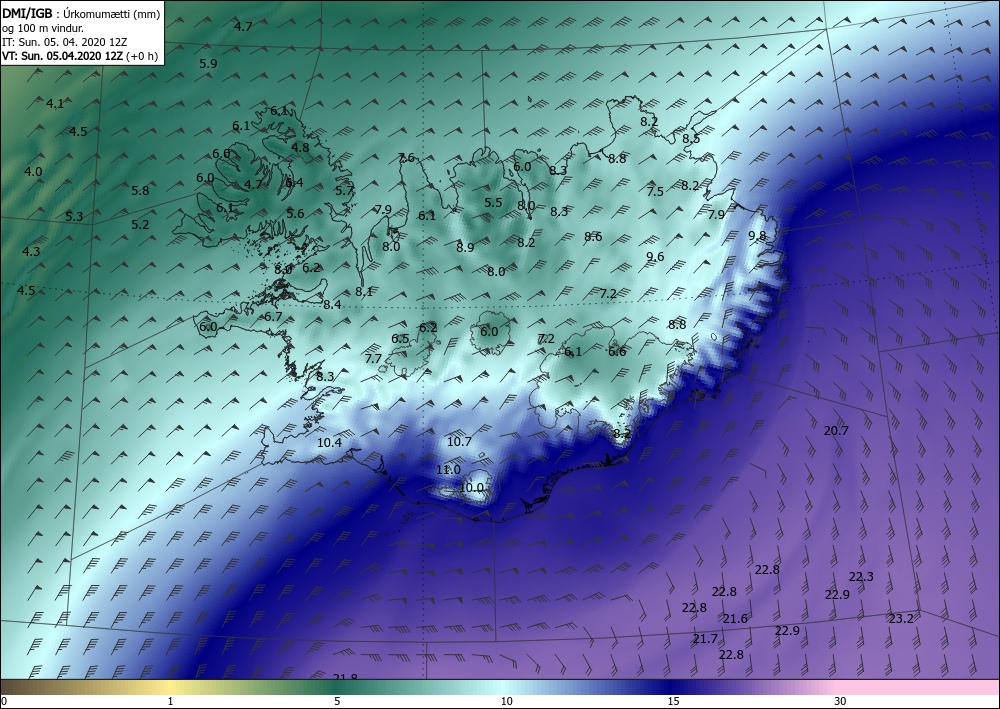Select the '7.7' value label
This screenshot has height=709, width=1000.
[373, 359]
